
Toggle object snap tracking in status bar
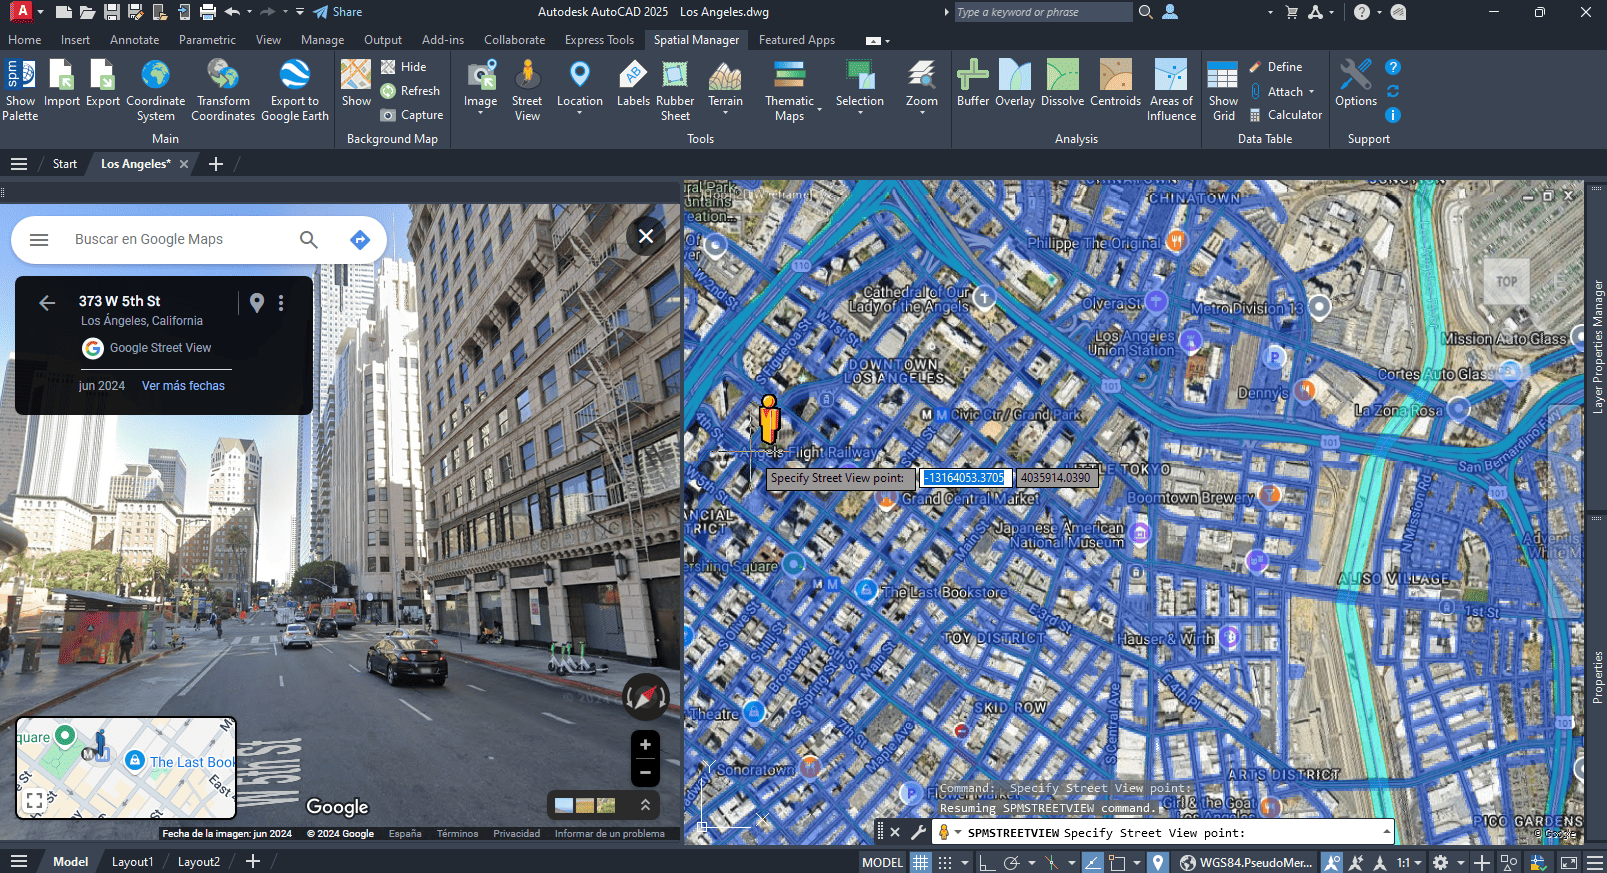pyautogui.click(x=1093, y=862)
